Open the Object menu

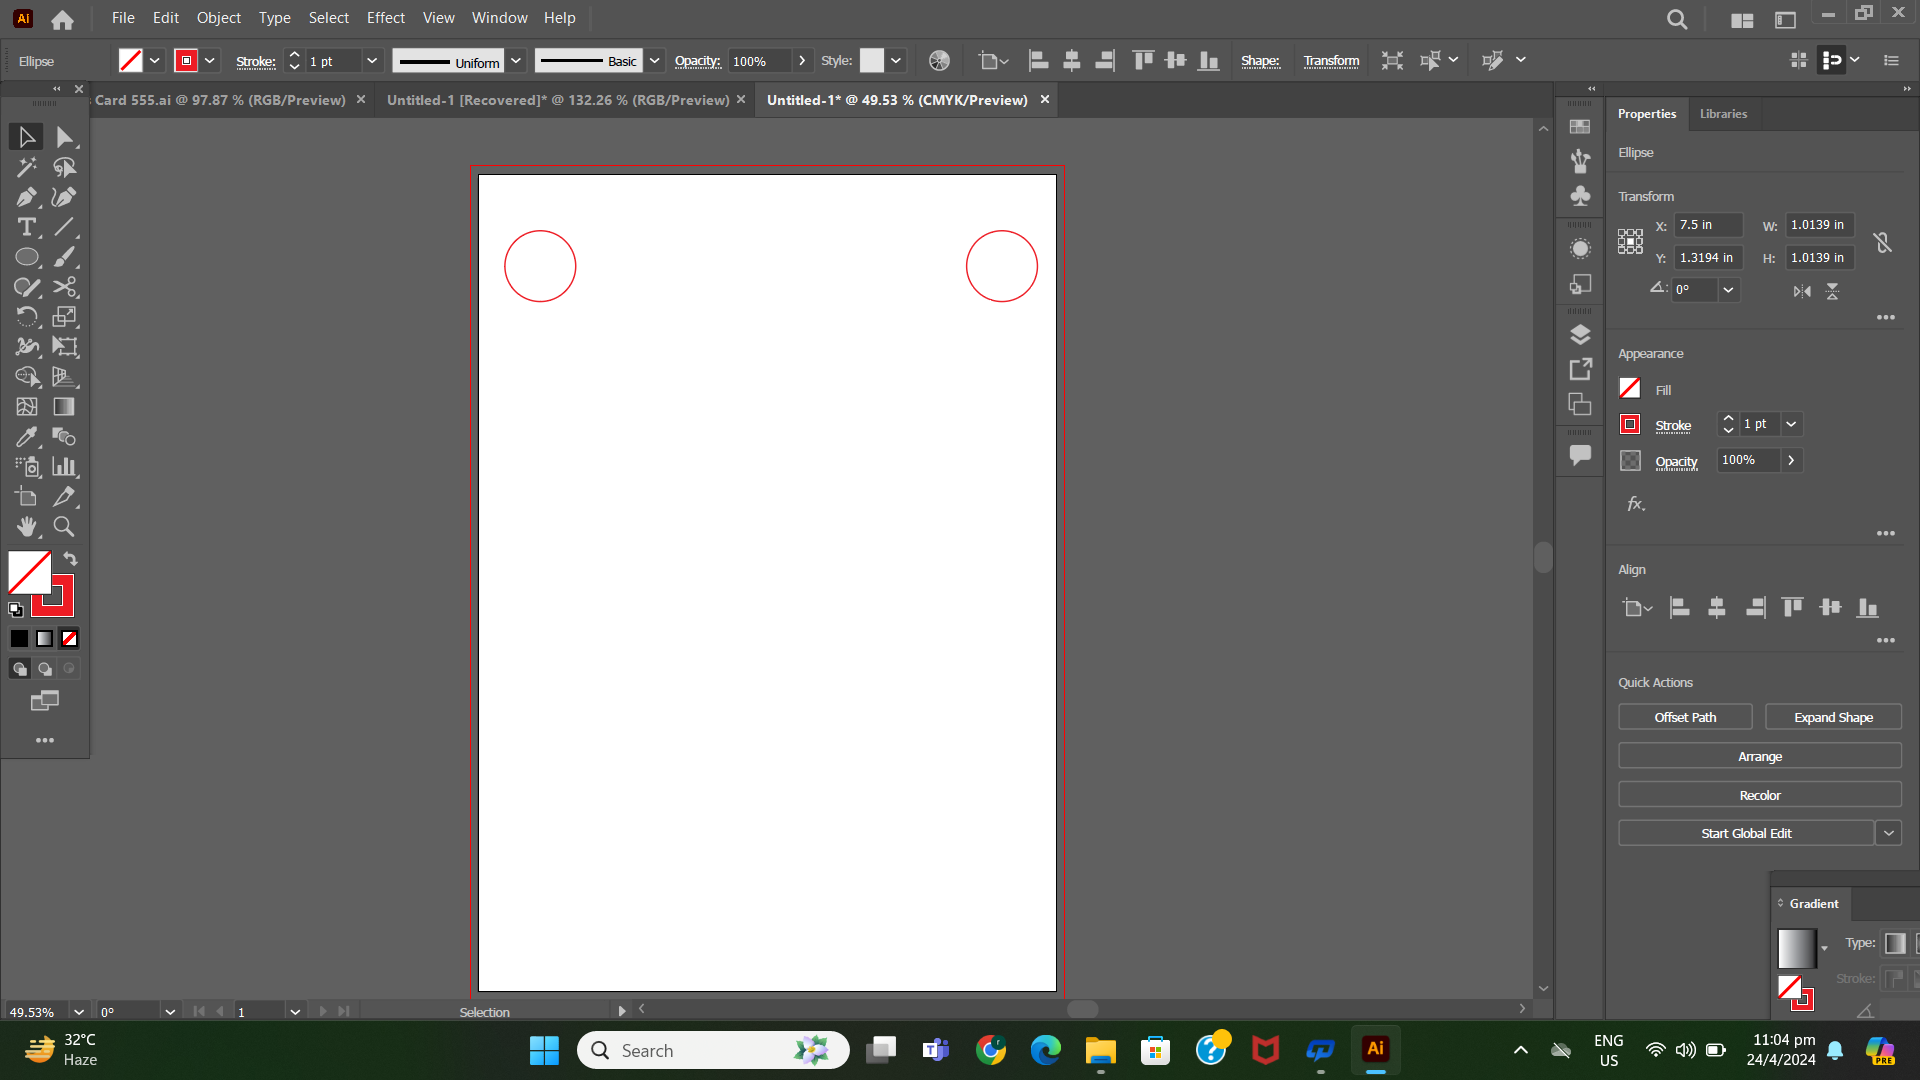point(218,18)
